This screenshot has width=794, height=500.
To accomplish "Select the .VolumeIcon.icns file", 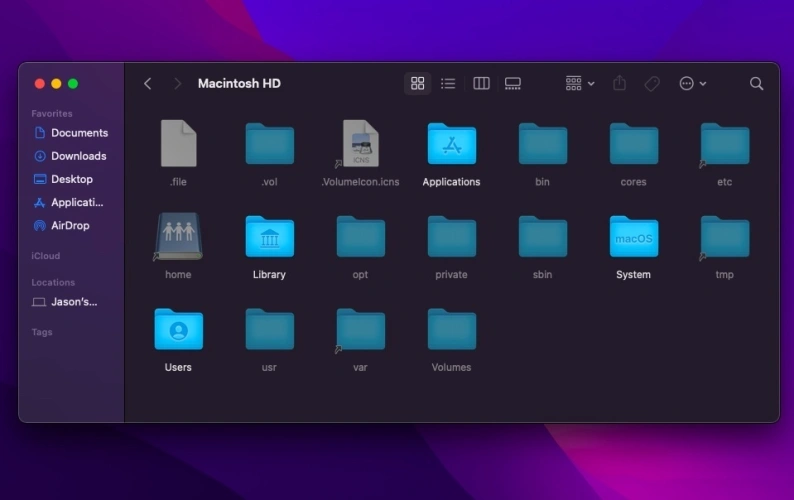I will pos(360,144).
